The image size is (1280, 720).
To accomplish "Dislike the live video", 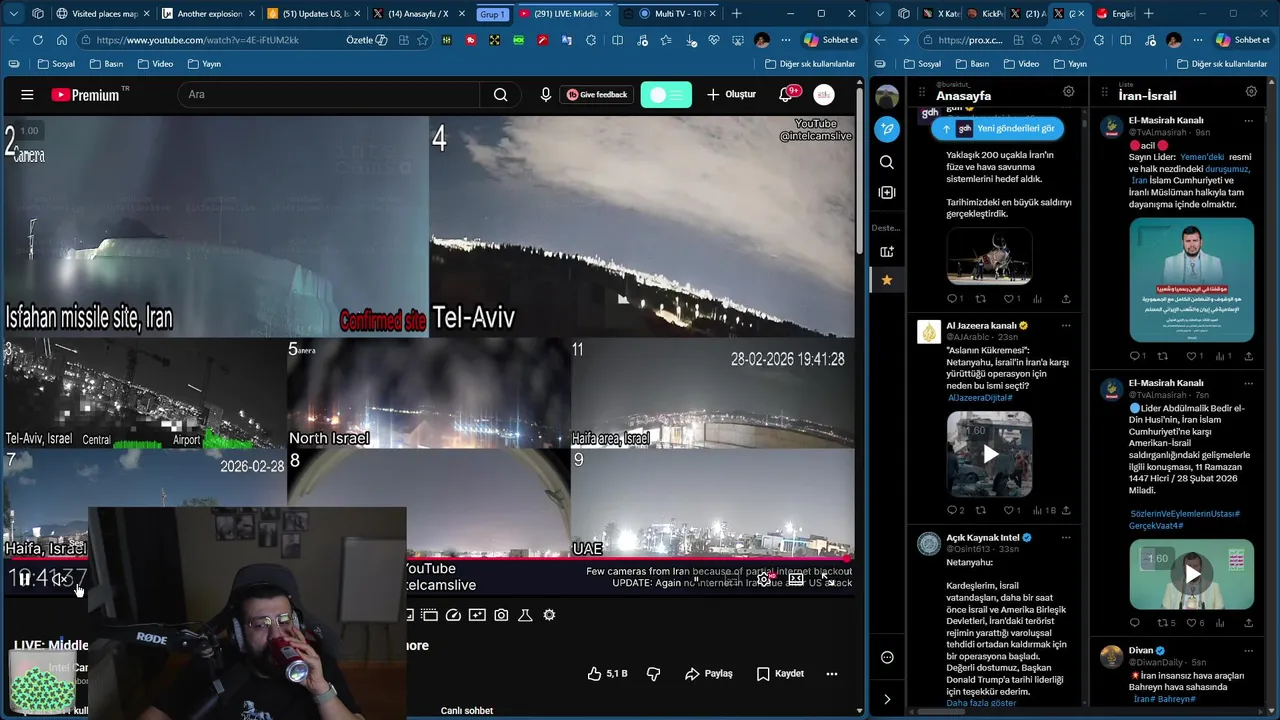I will click(x=654, y=674).
